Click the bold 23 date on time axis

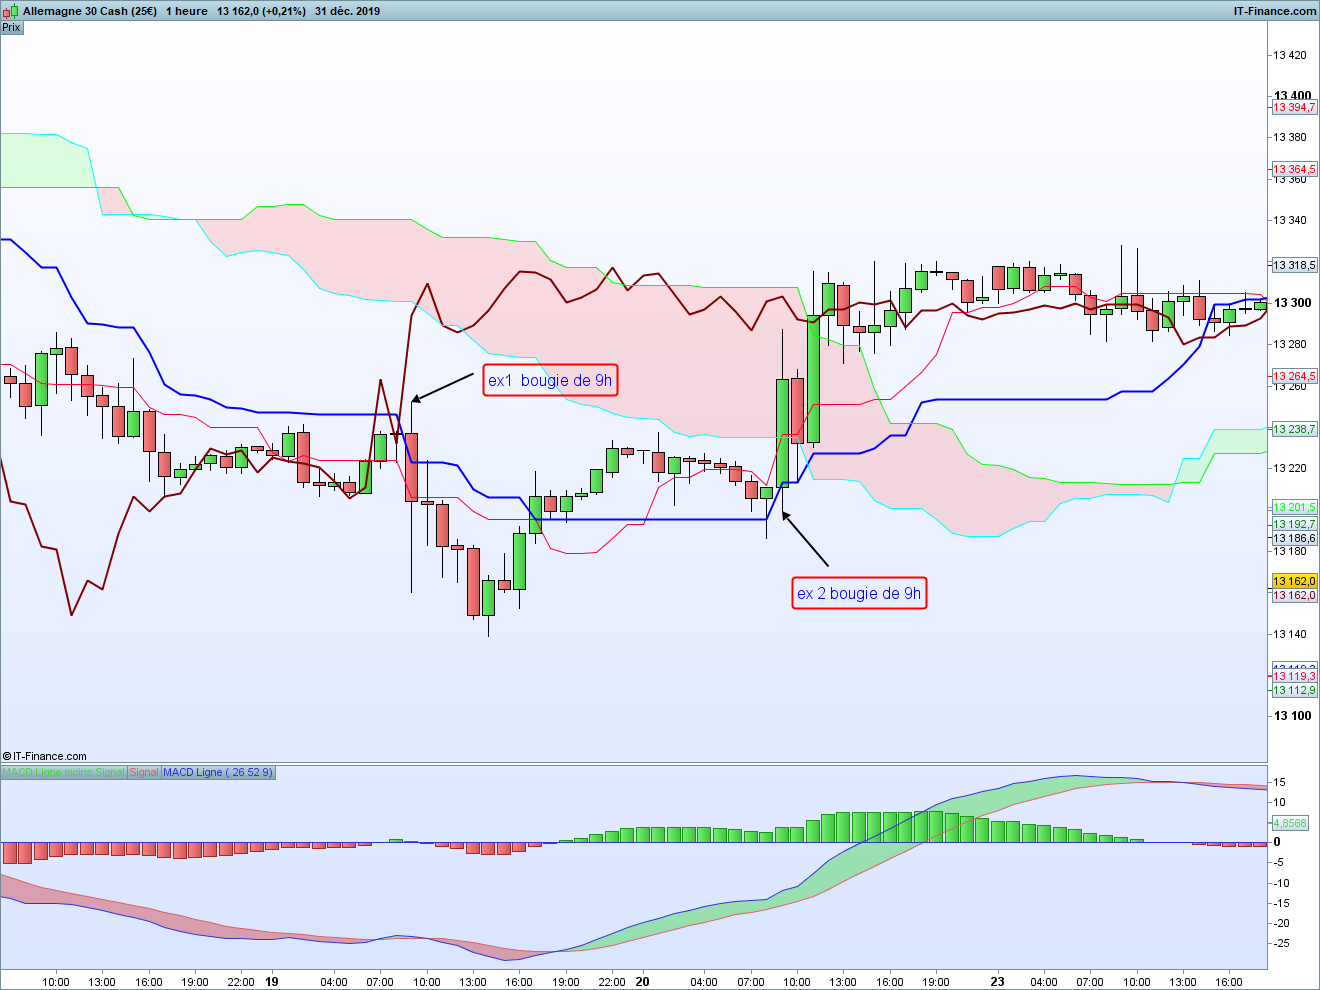(997, 981)
